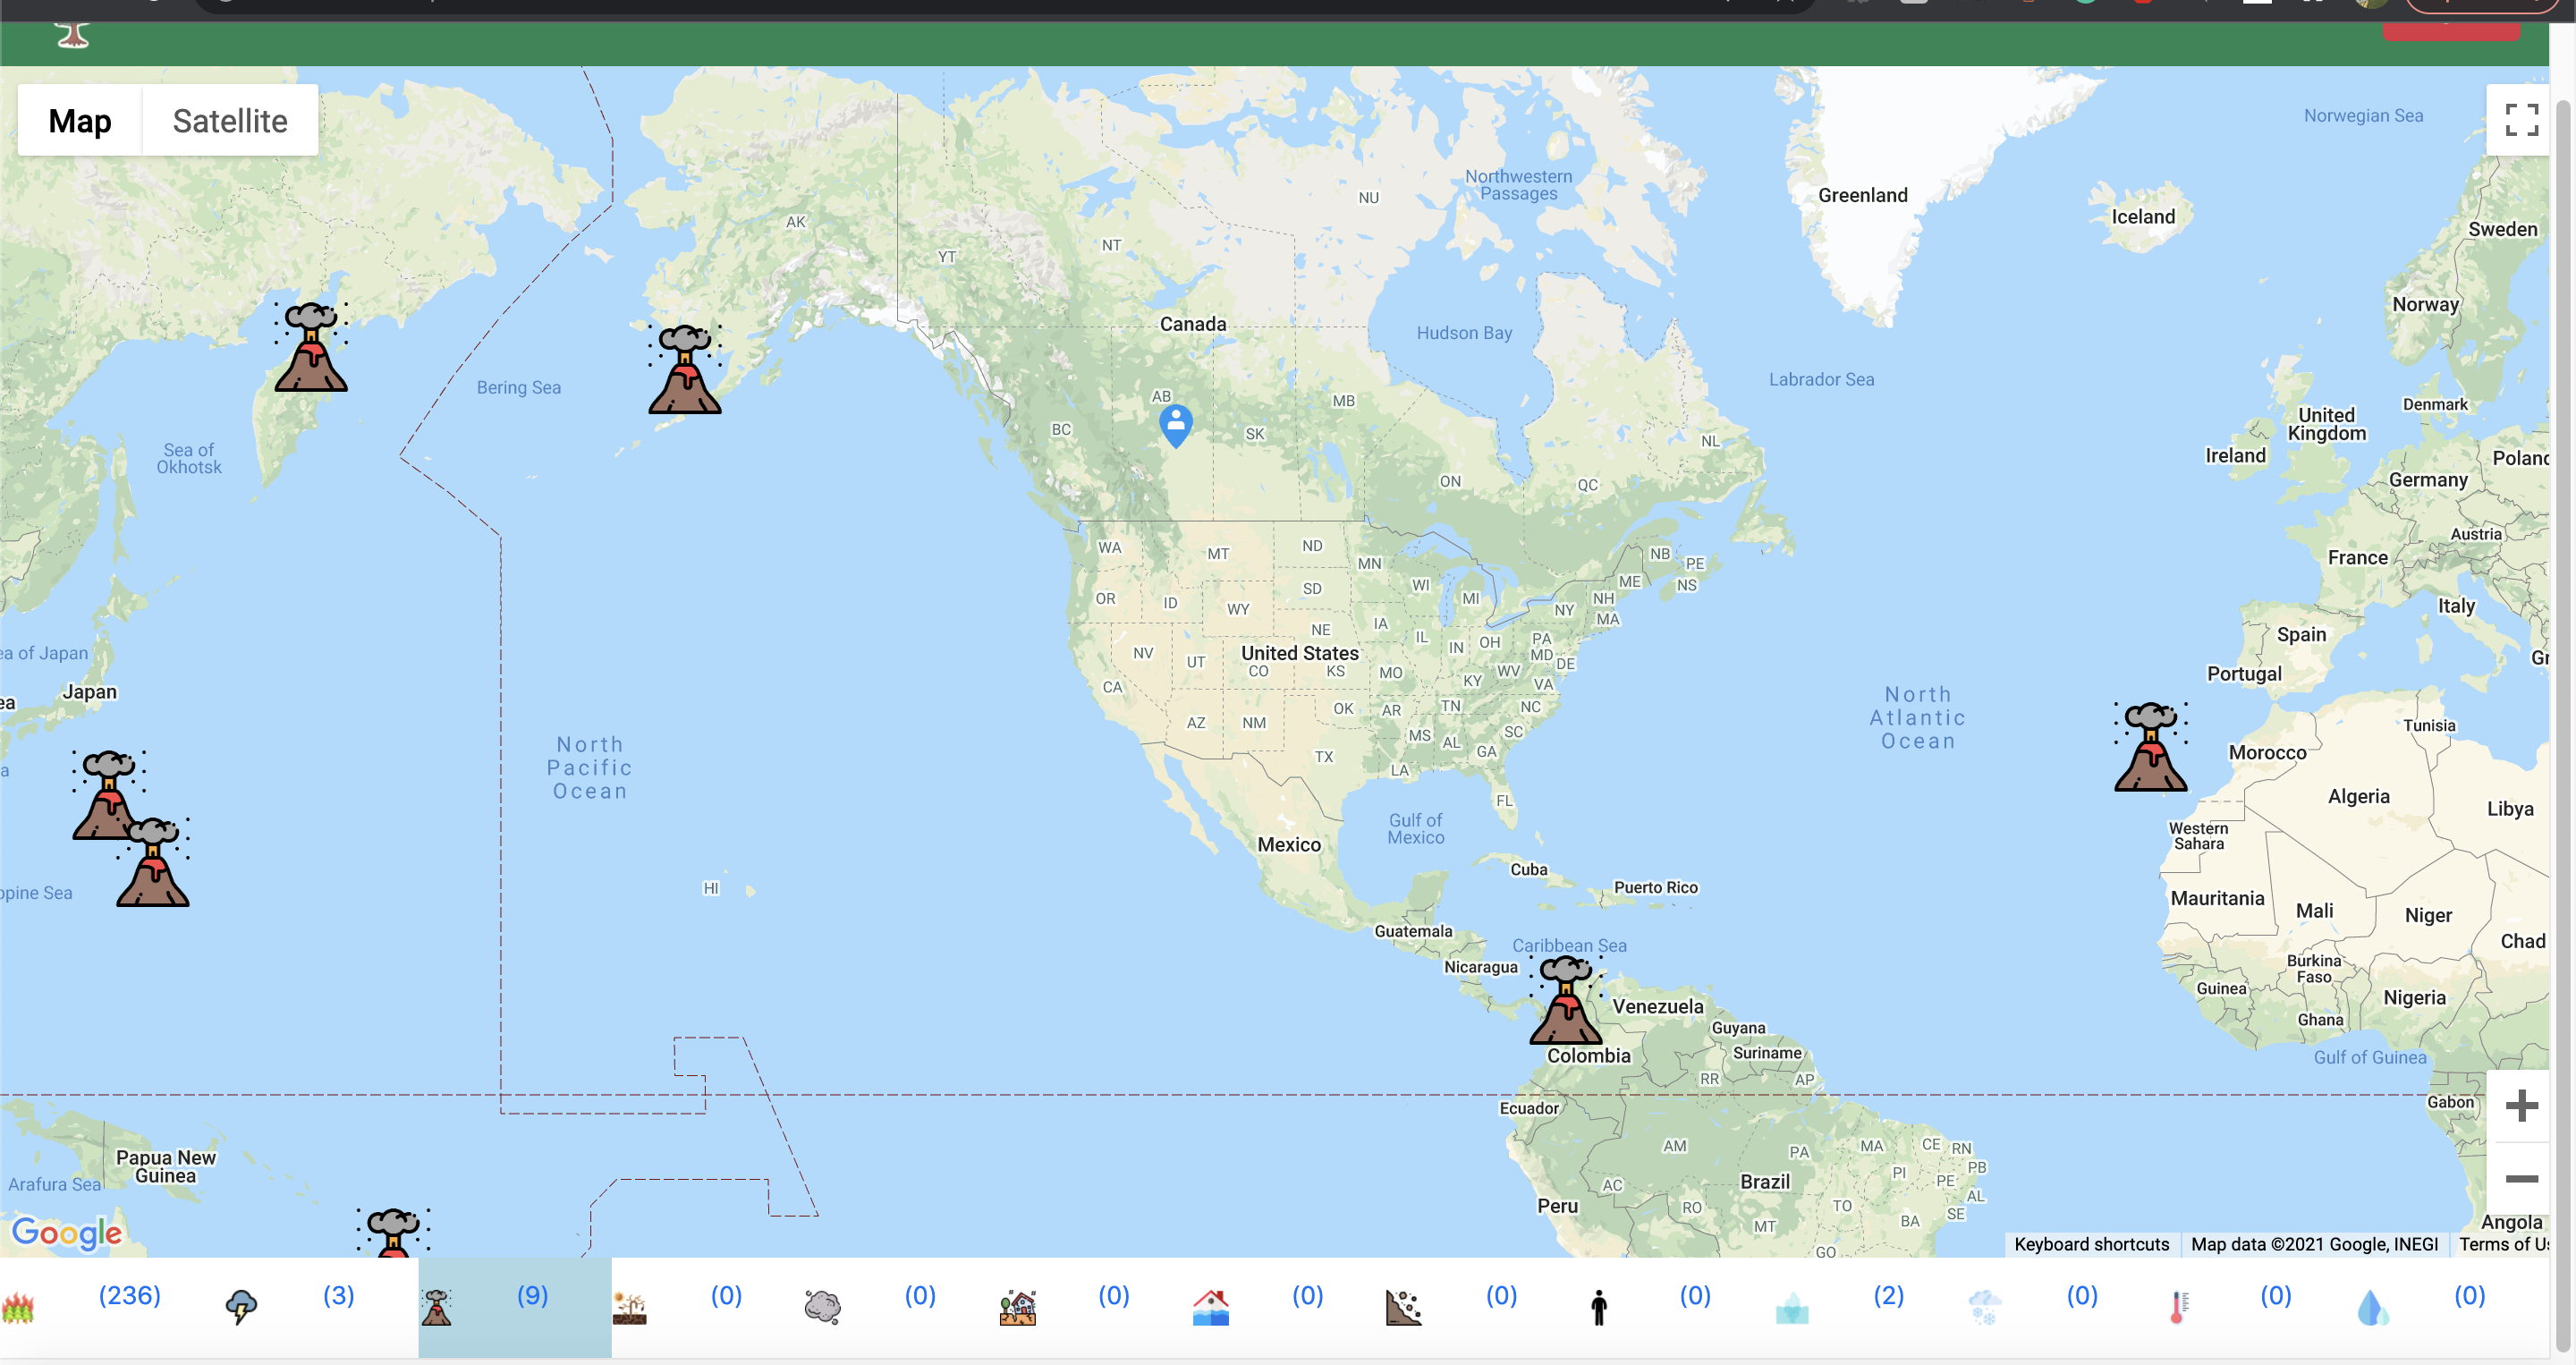
Task: Select the landslide category icon
Action: tap(1403, 1307)
